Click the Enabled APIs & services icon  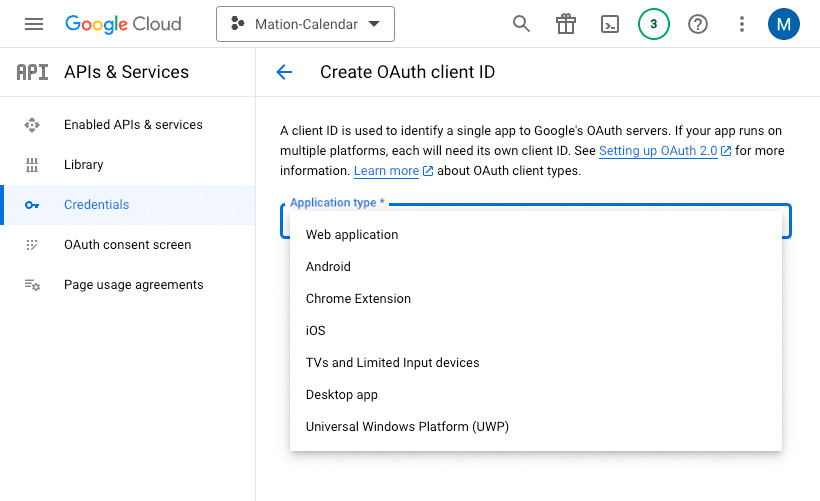click(32, 125)
